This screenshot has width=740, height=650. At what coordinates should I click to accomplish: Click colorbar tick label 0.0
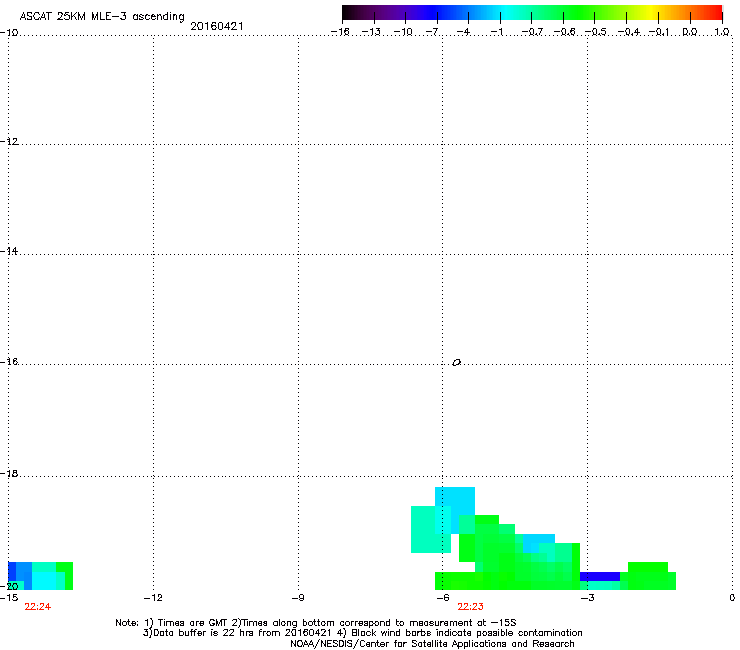tap(690, 32)
